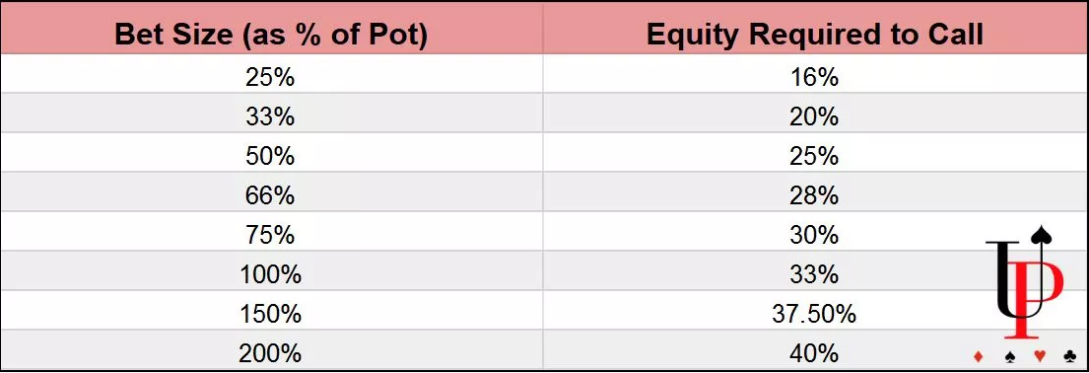The height and width of the screenshot is (373, 1089).
Task: Click the 75% bet size cell
Action: pos(271,236)
